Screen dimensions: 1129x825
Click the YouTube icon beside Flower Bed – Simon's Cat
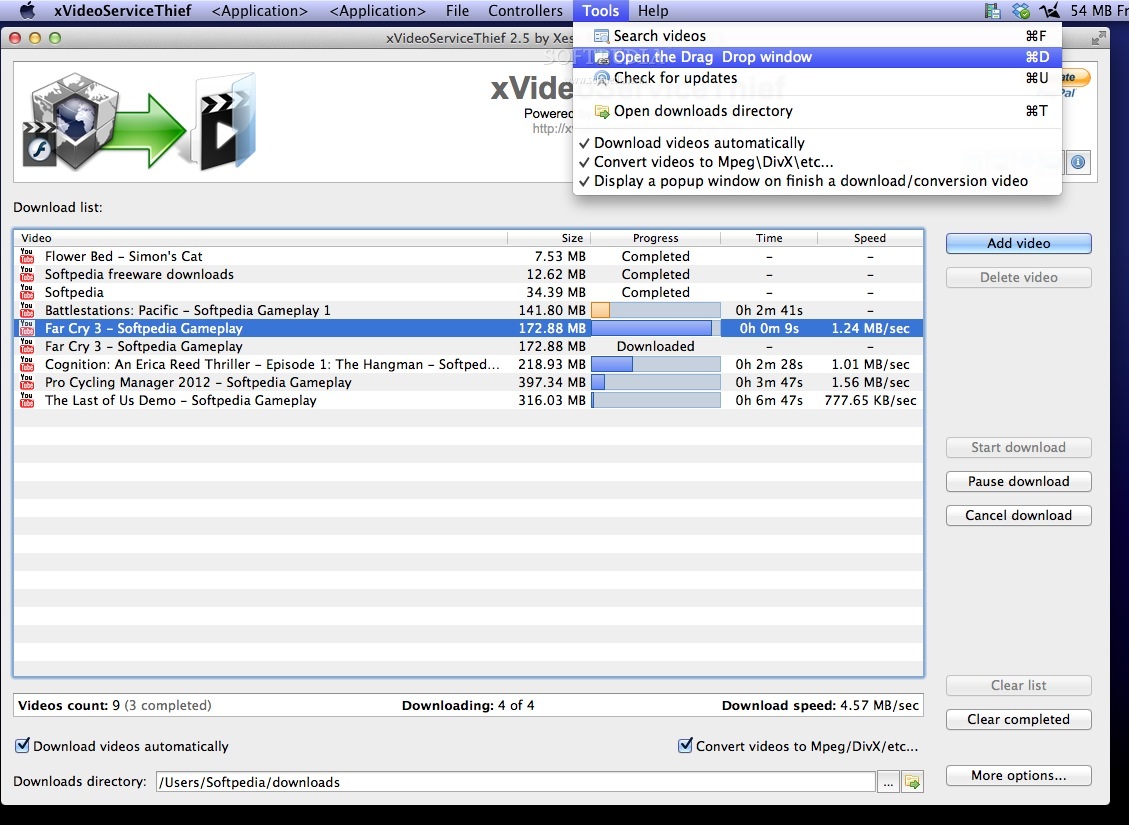tap(27, 256)
